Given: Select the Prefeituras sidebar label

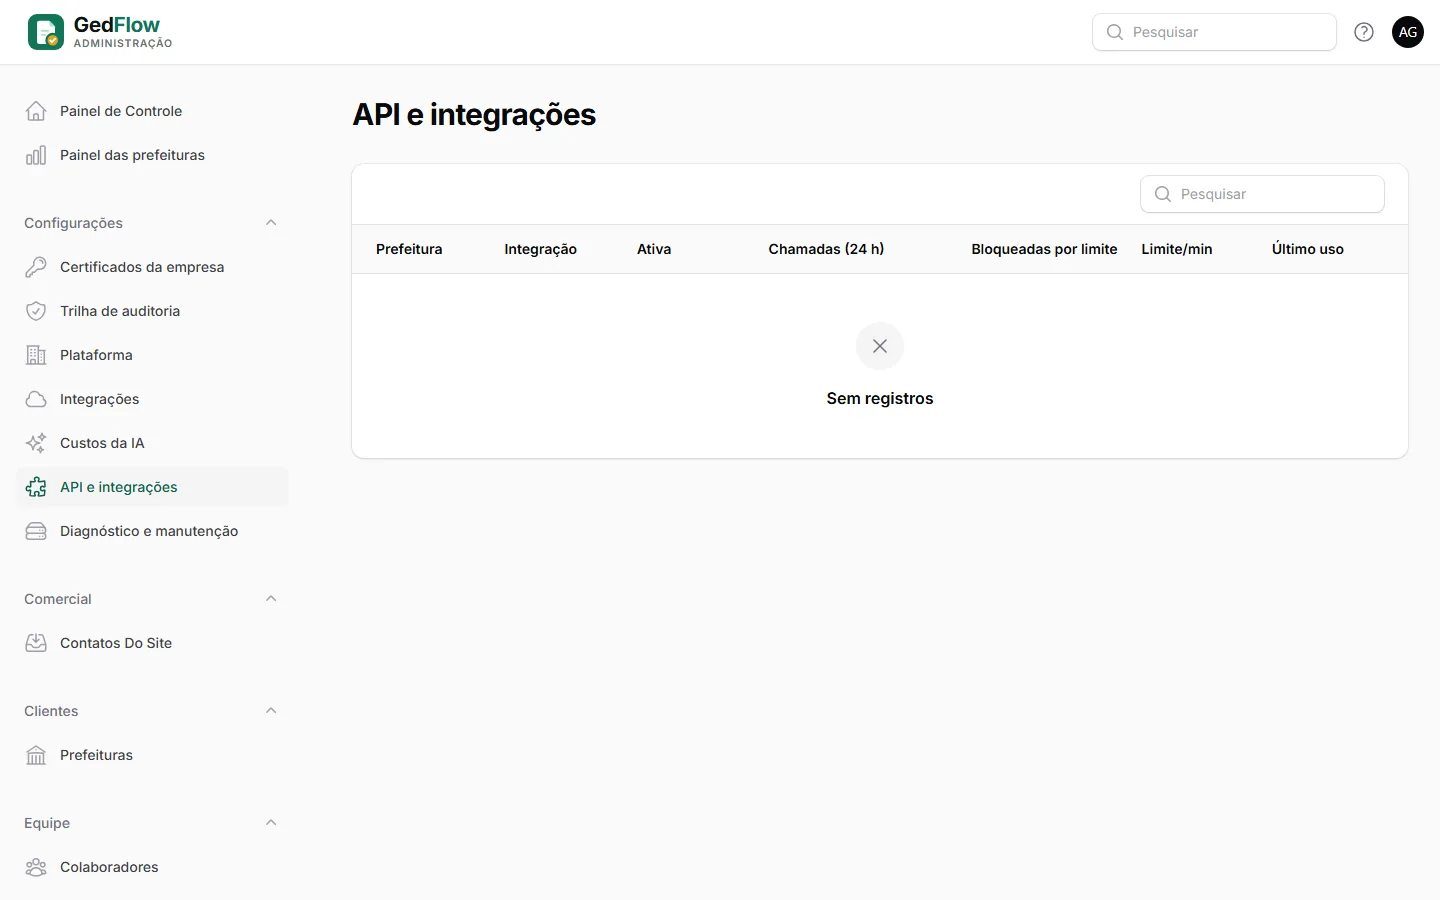Looking at the screenshot, I should point(96,755).
